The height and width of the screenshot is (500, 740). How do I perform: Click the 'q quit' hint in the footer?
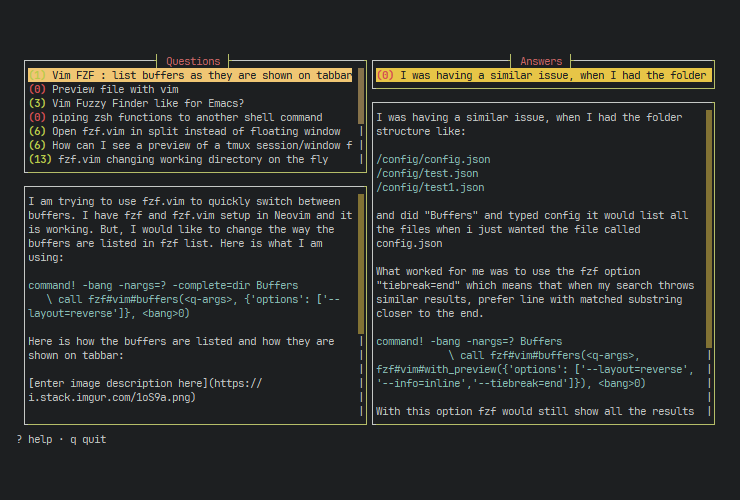click(88, 440)
